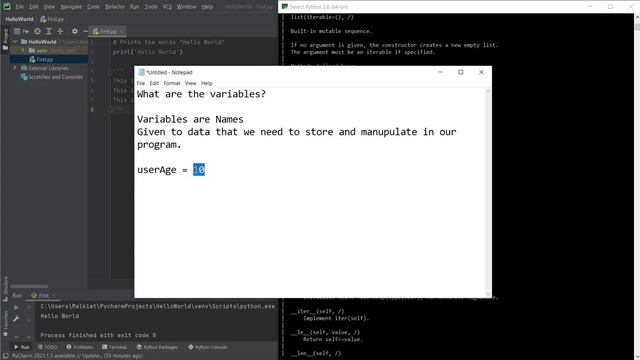Open Notepad's File menu
The height and width of the screenshot is (360, 640).
(x=141, y=83)
